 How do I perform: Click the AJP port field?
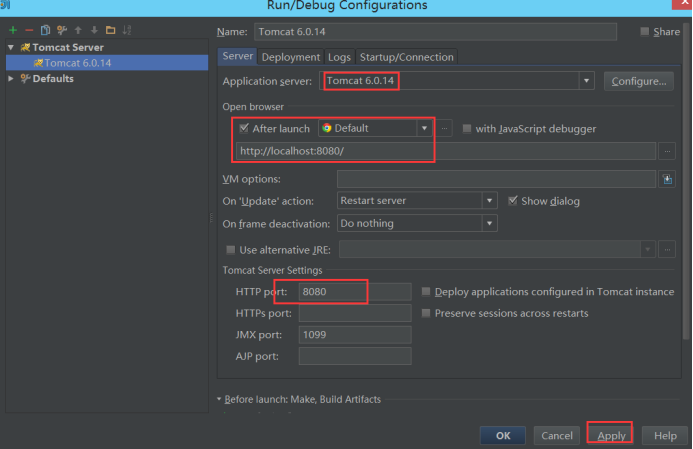(x=355, y=356)
